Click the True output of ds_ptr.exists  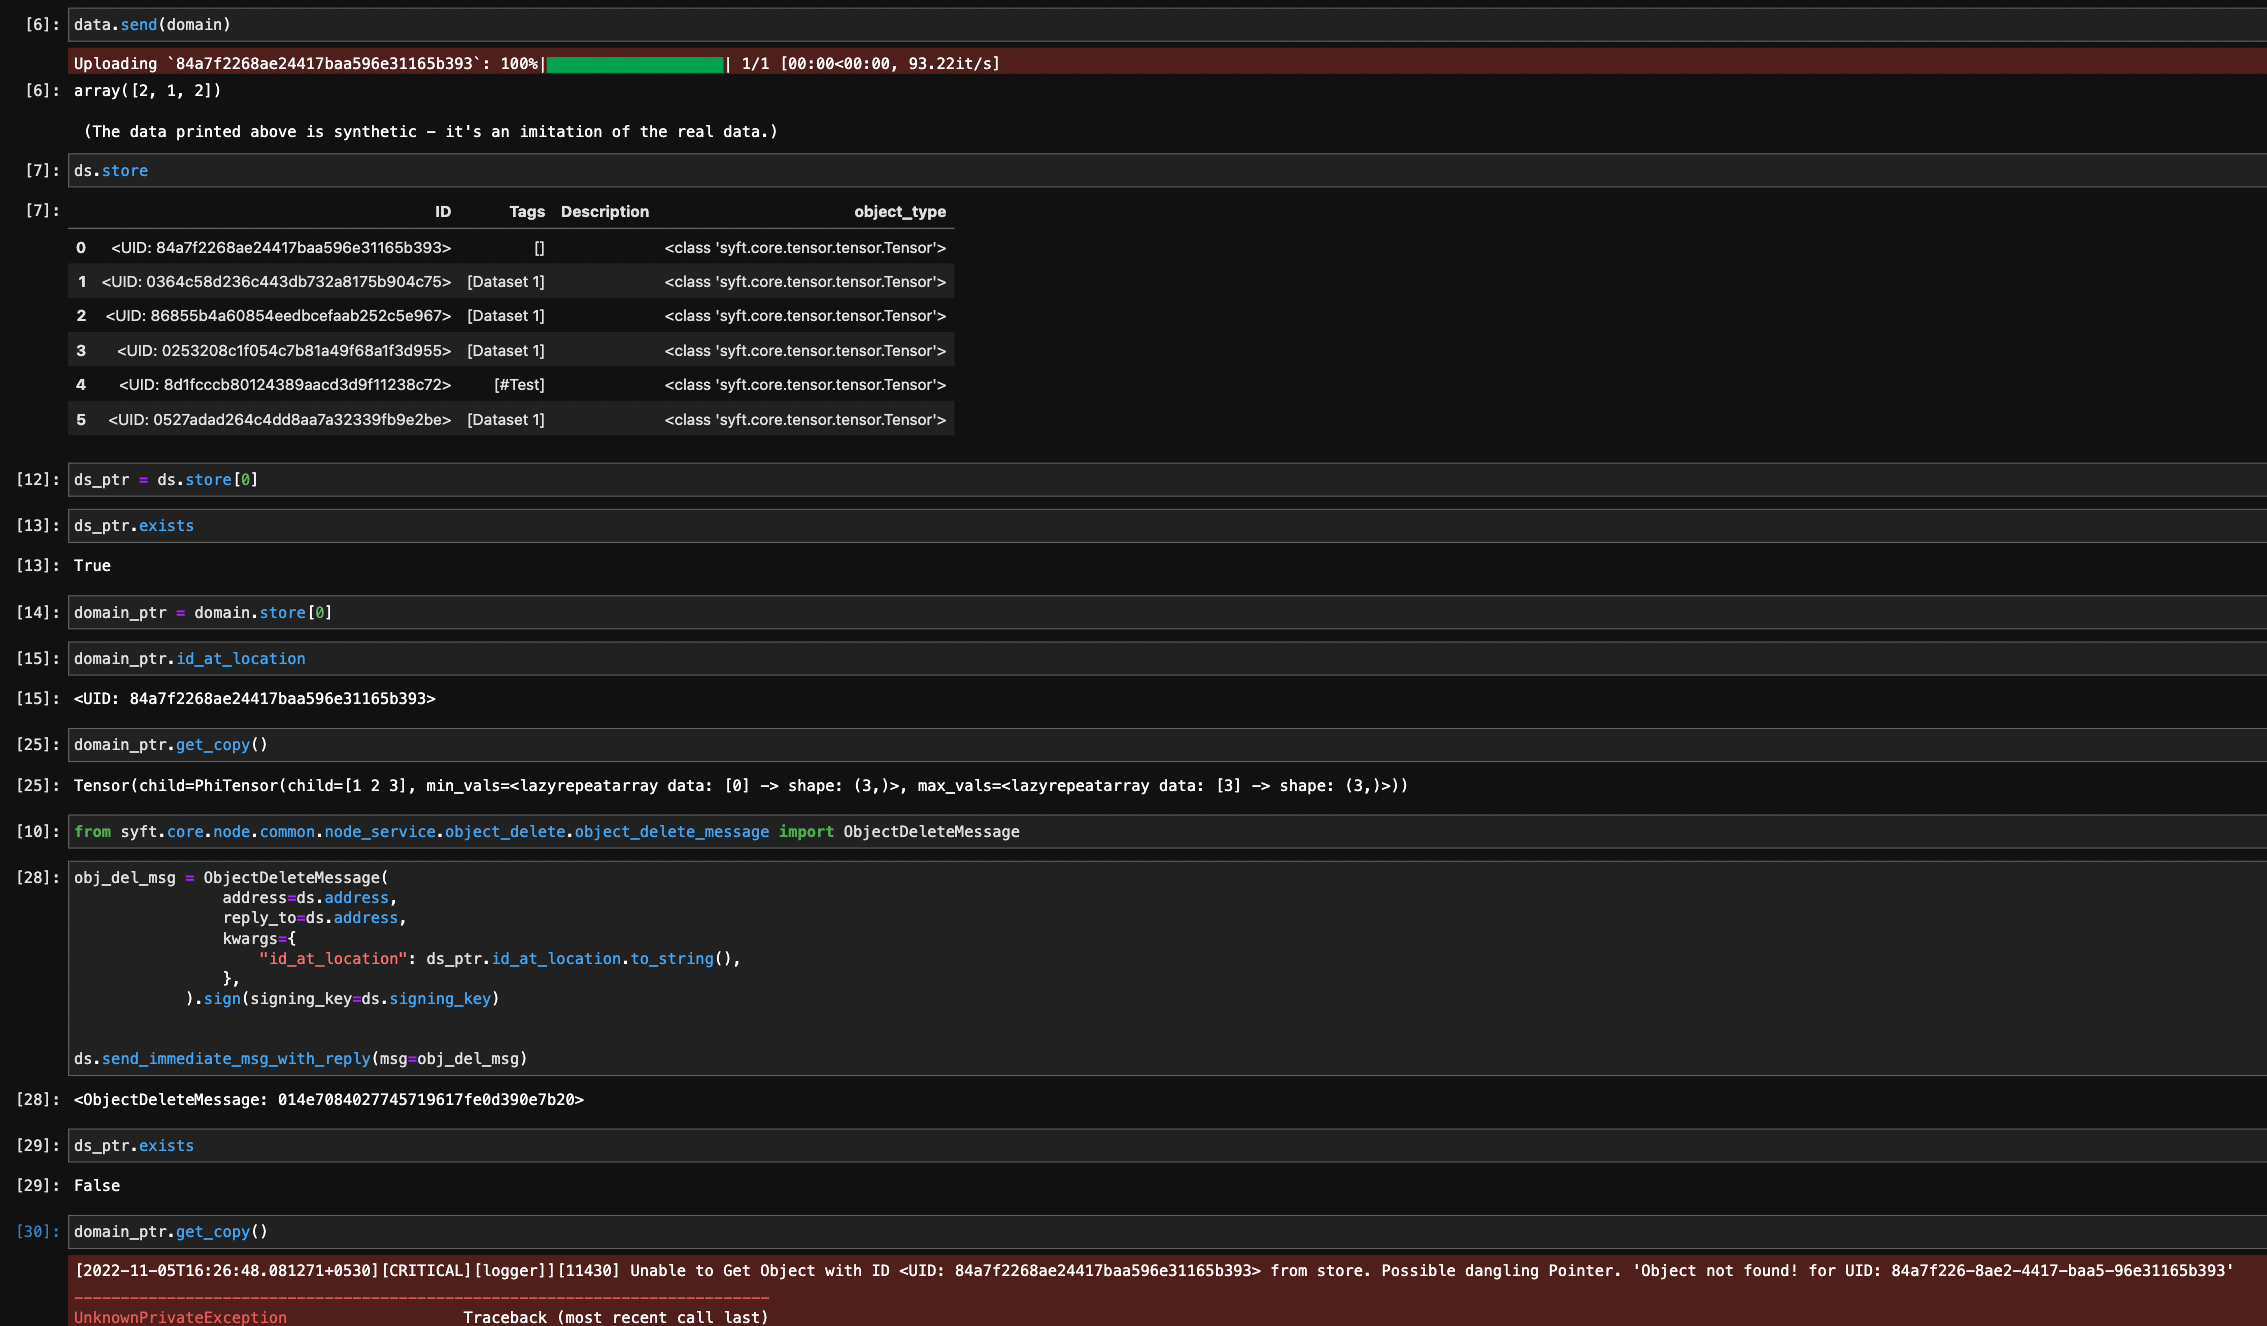(91, 565)
